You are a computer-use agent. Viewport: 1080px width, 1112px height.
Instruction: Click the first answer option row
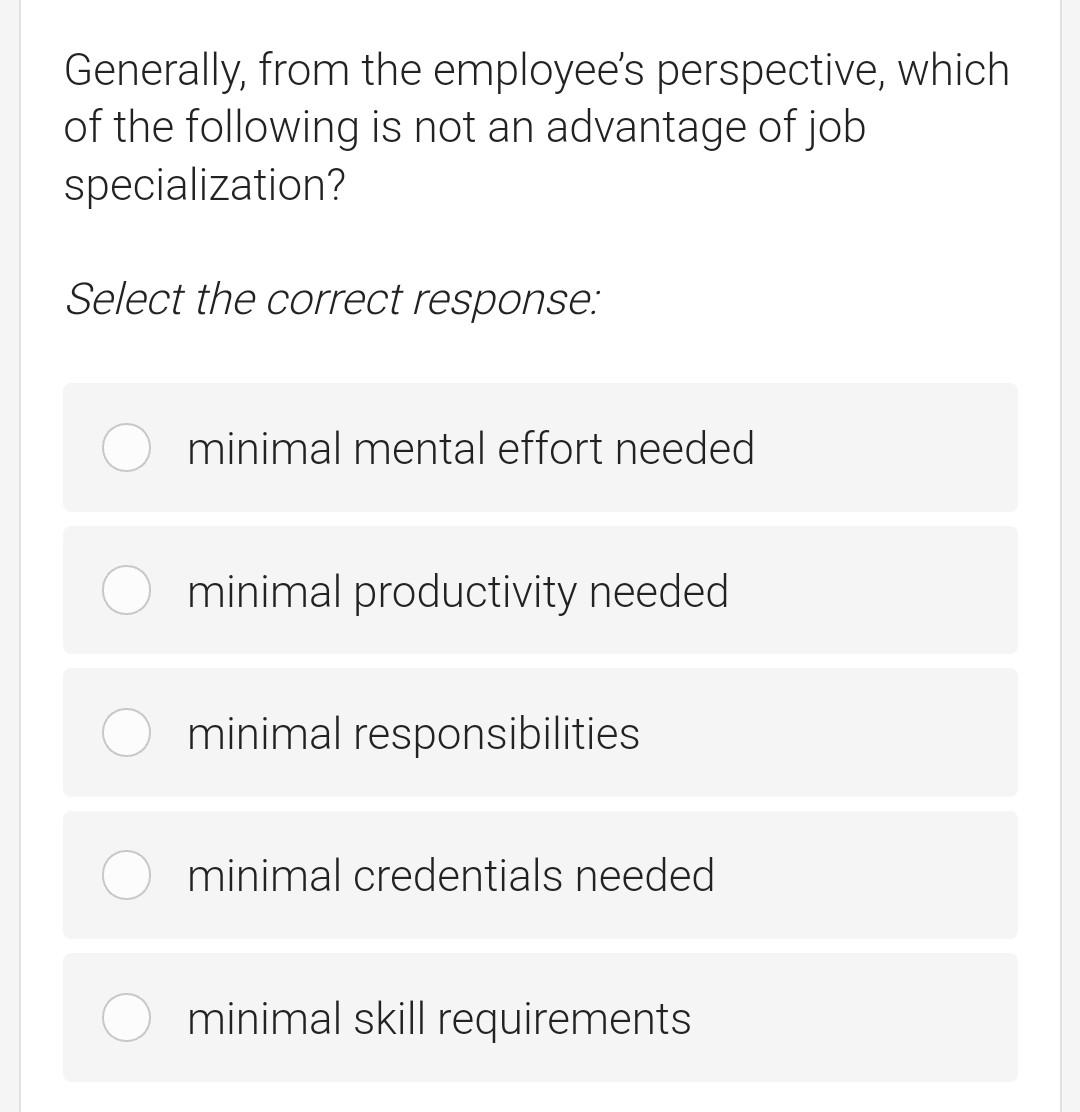(540, 448)
